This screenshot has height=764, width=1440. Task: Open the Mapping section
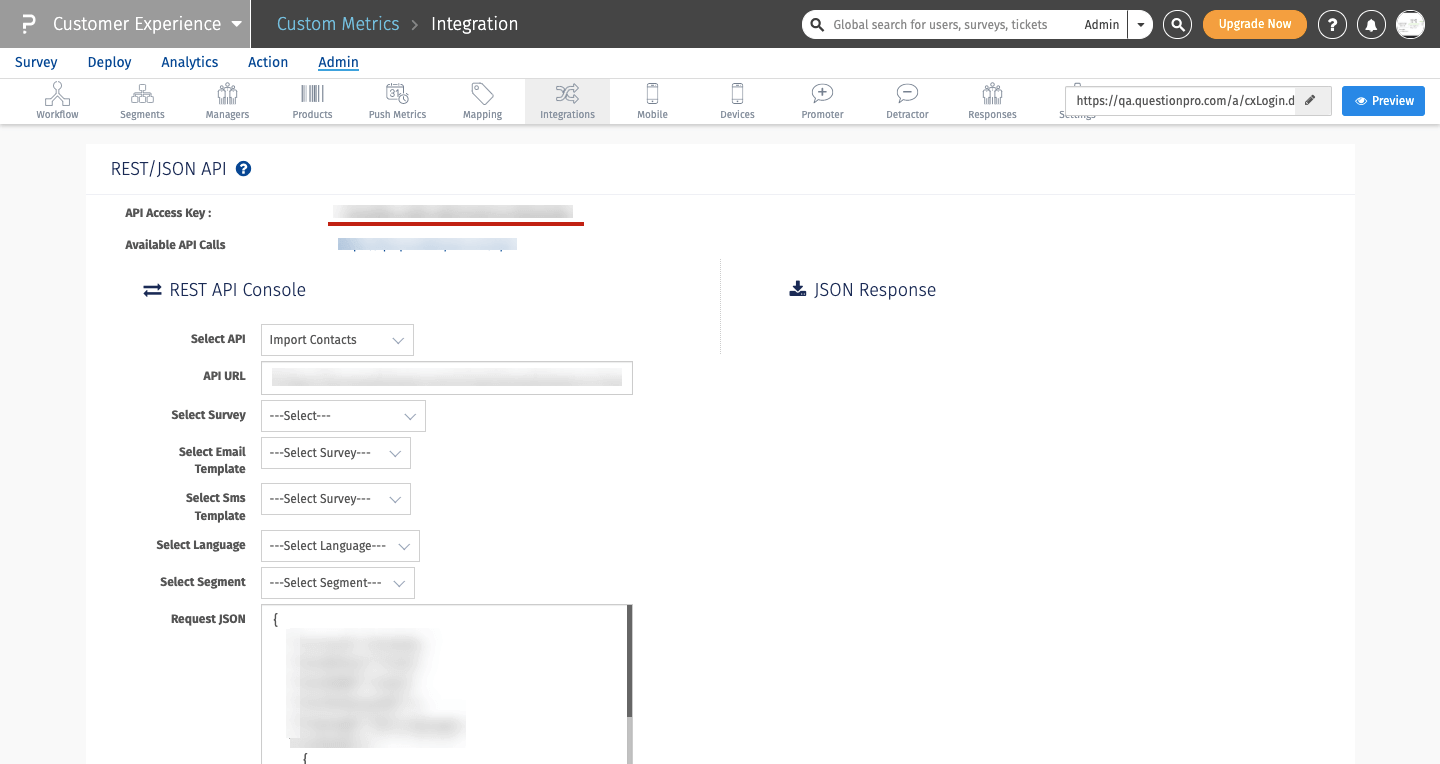[481, 100]
